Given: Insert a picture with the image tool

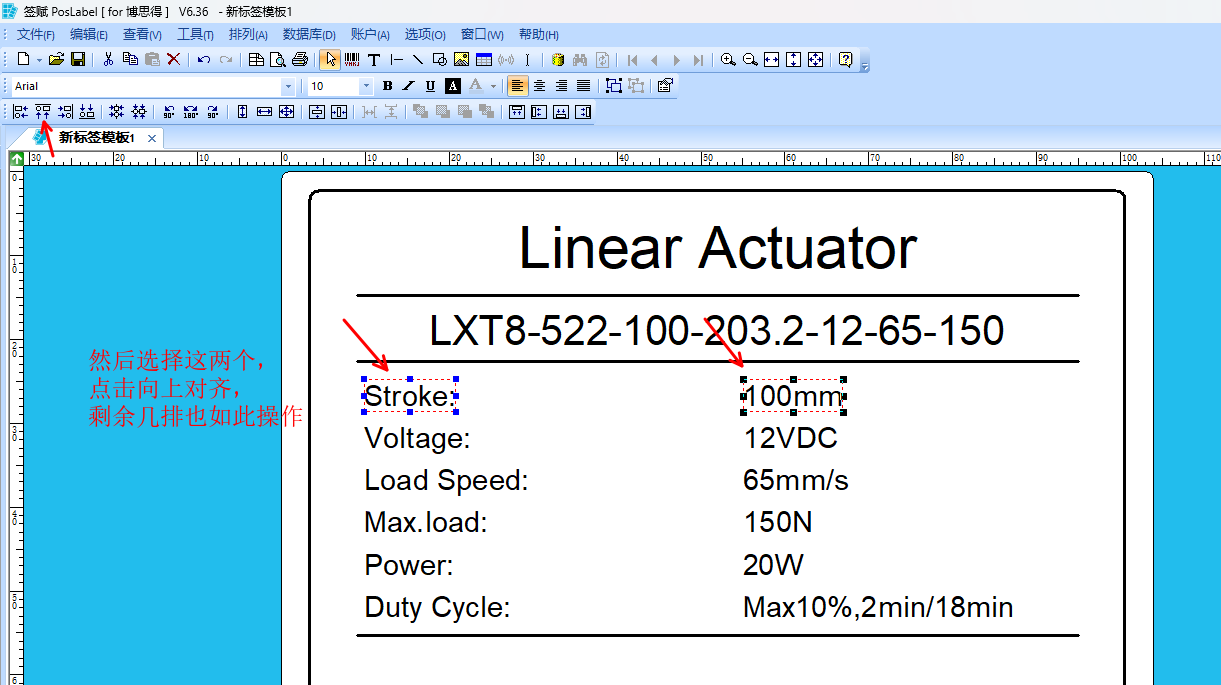Looking at the screenshot, I should (x=461, y=60).
